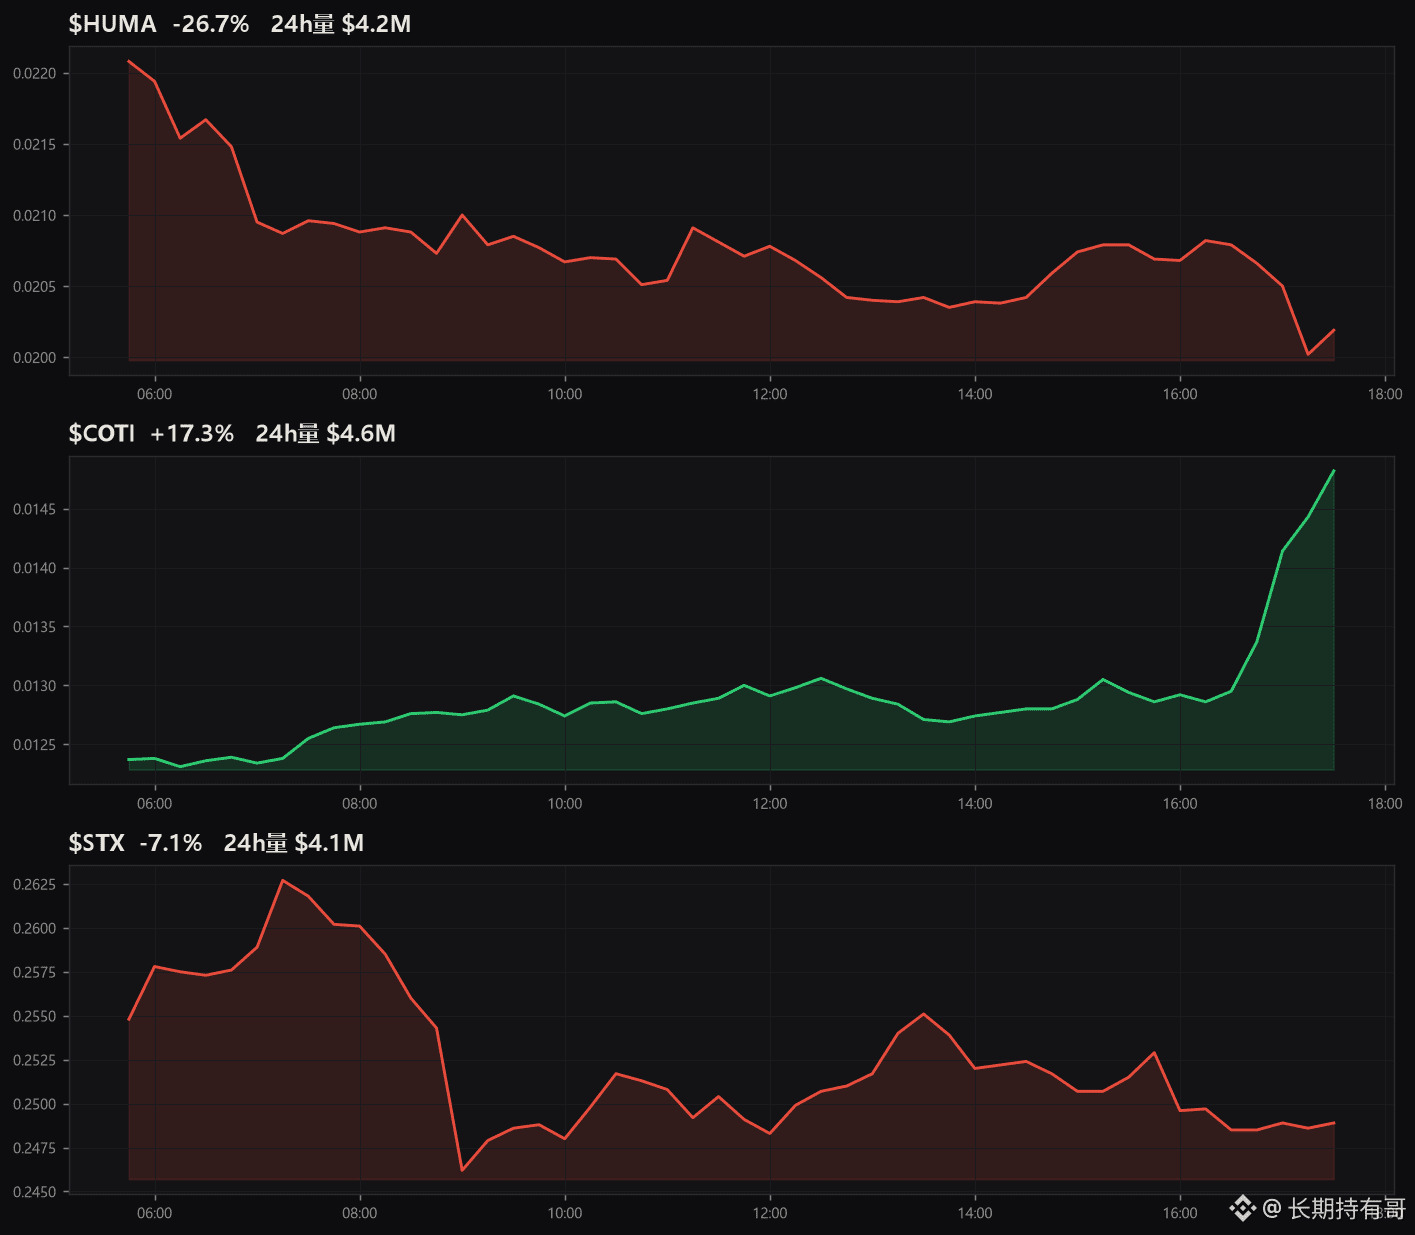Click 06:00 on the COTI chart time axis
Image resolution: width=1415 pixels, height=1235 pixels.
[x=155, y=804]
